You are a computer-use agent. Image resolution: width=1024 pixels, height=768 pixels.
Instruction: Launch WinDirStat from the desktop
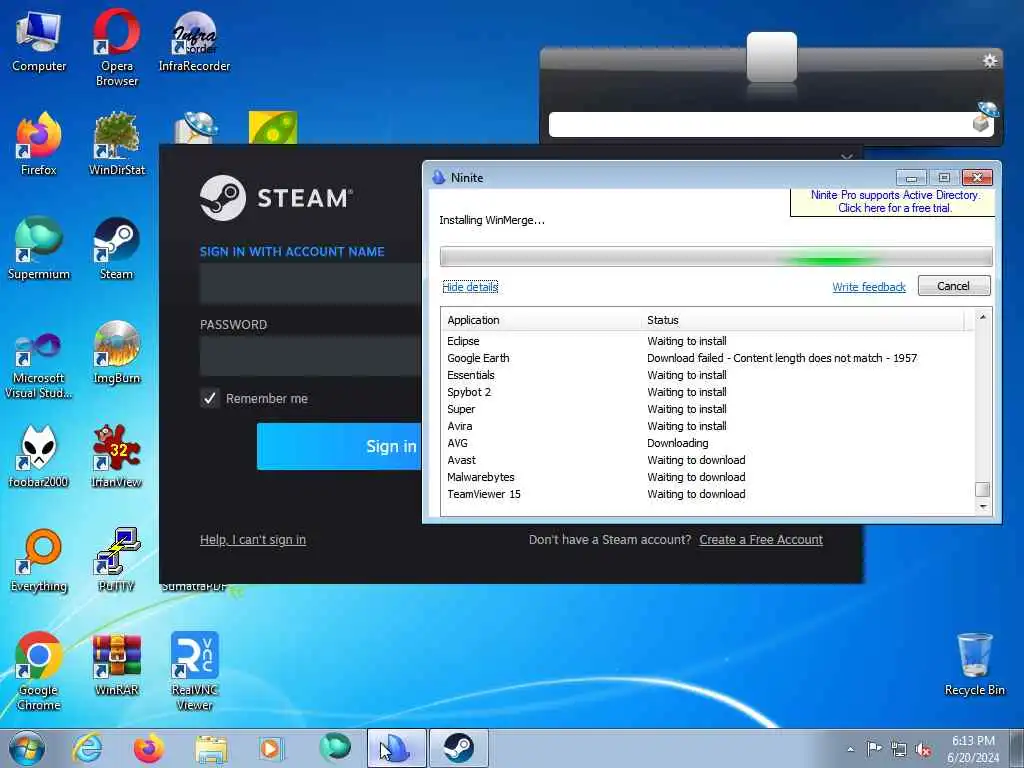click(116, 145)
